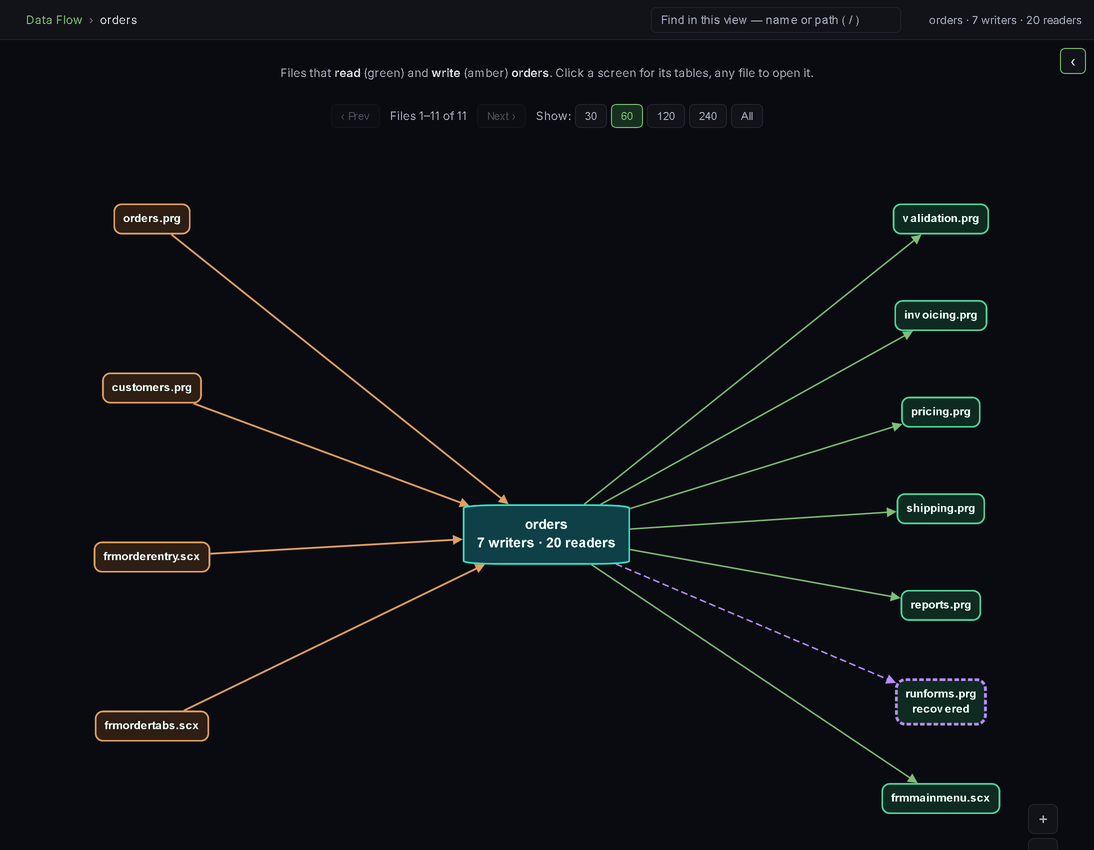Screen dimensions: 1094x850
Task: Open the Data Flow breadcrumb link
Action: [54, 20]
